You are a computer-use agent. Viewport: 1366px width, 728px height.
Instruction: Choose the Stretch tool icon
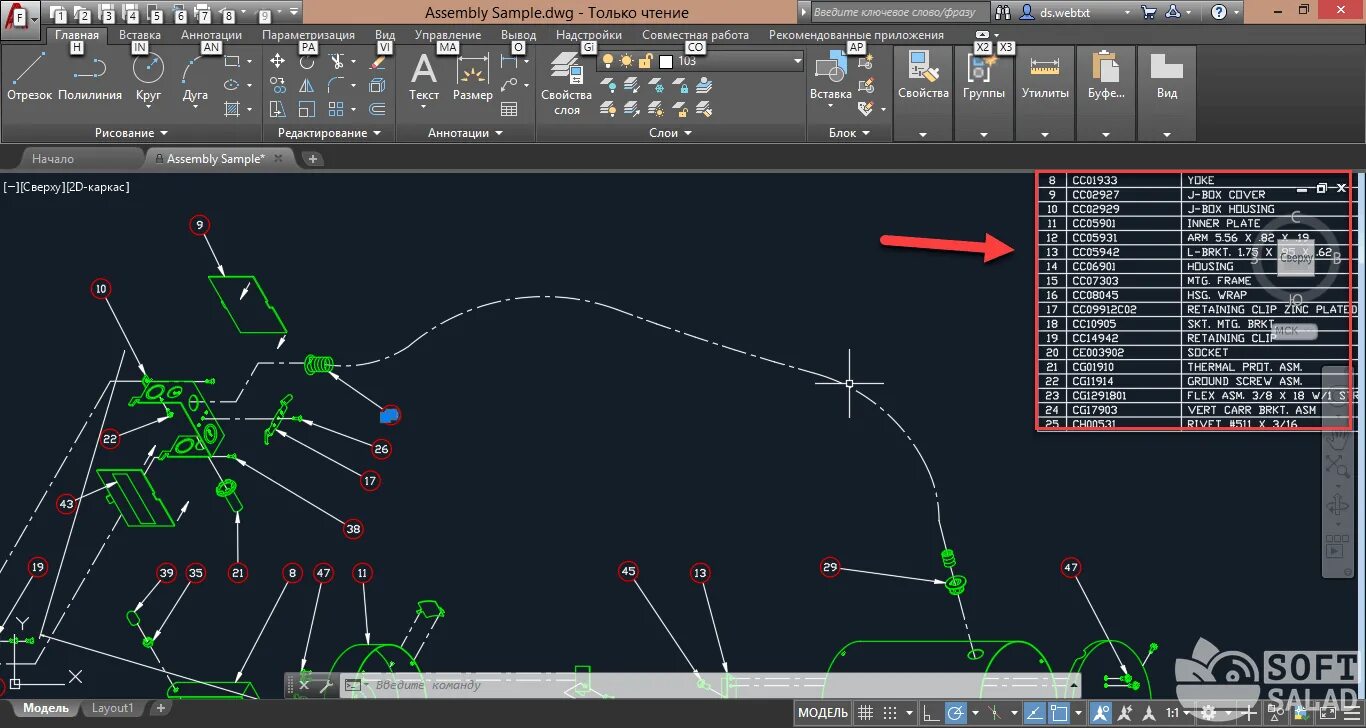click(278, 109)
